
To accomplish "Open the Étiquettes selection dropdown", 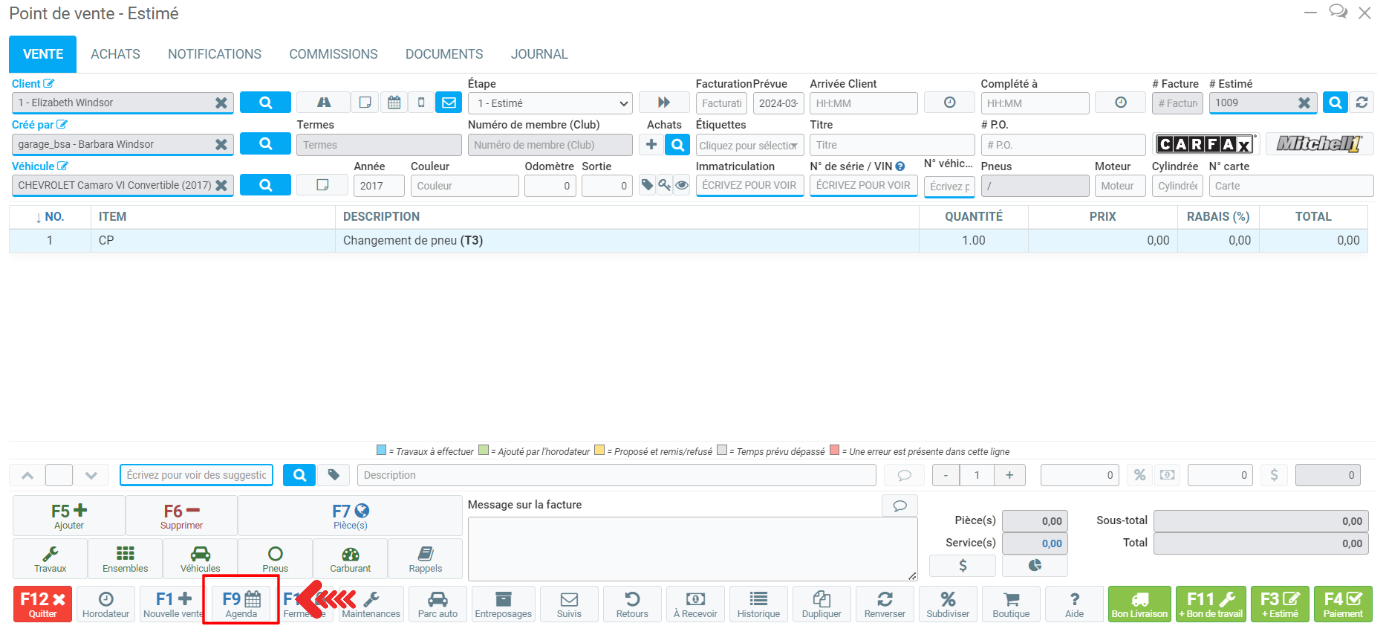I will pyautogui.click(x=750, y=145).
